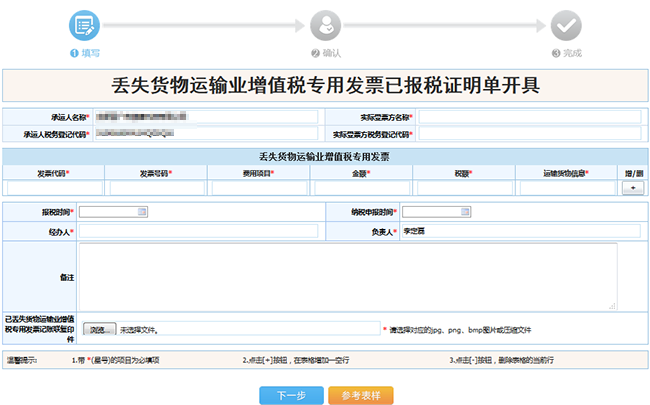This screenshot has height=405, width=650.
Task: Focus the 实际受票方名称 input field
Action: [529, 117]
